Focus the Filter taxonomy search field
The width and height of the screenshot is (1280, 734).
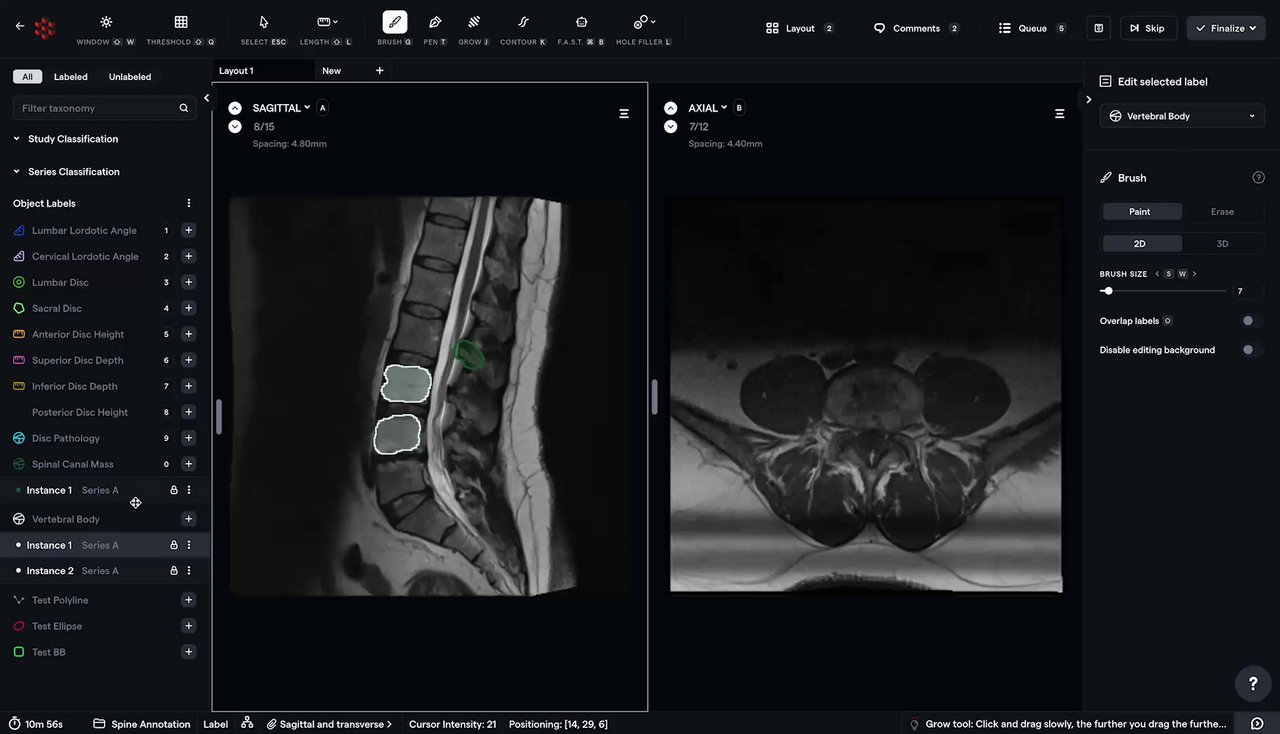[104, 108]
